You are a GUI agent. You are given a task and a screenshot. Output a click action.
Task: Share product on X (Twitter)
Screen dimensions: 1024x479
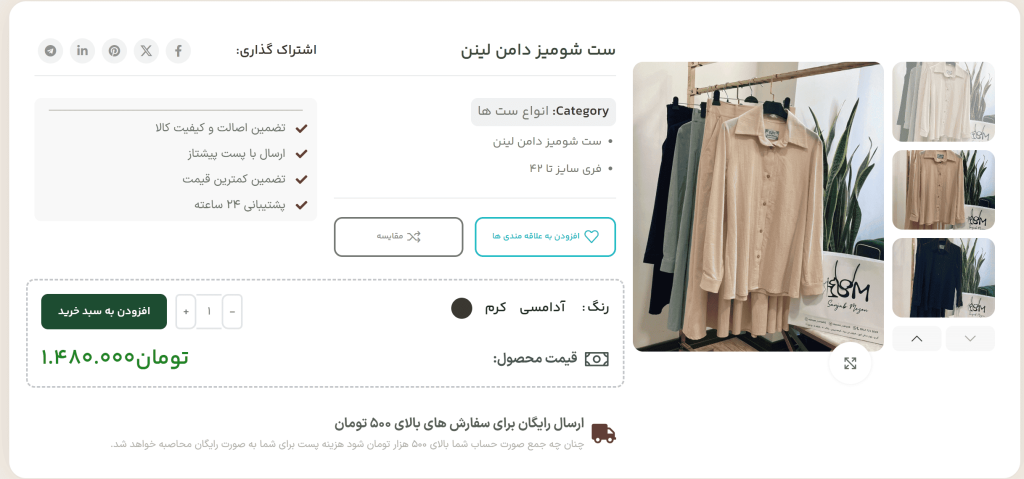pos(146,51)
